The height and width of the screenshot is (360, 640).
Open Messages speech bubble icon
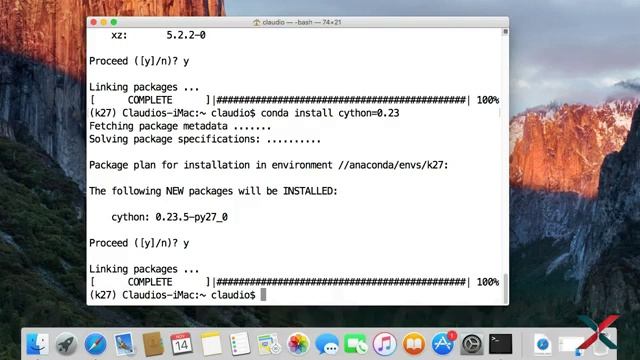[x=327, y=344]
